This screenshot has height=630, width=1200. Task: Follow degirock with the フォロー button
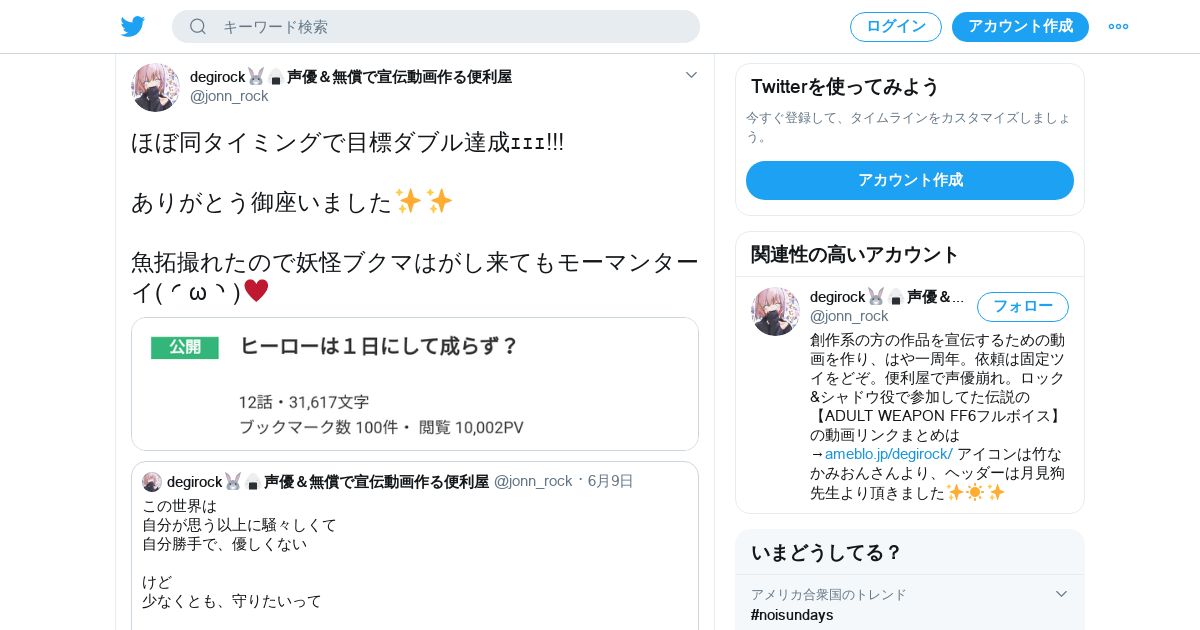tap(1023, 307)
